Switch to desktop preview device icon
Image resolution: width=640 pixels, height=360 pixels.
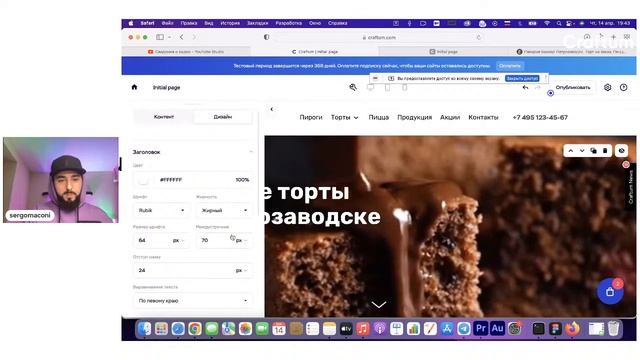coord(370,87)
